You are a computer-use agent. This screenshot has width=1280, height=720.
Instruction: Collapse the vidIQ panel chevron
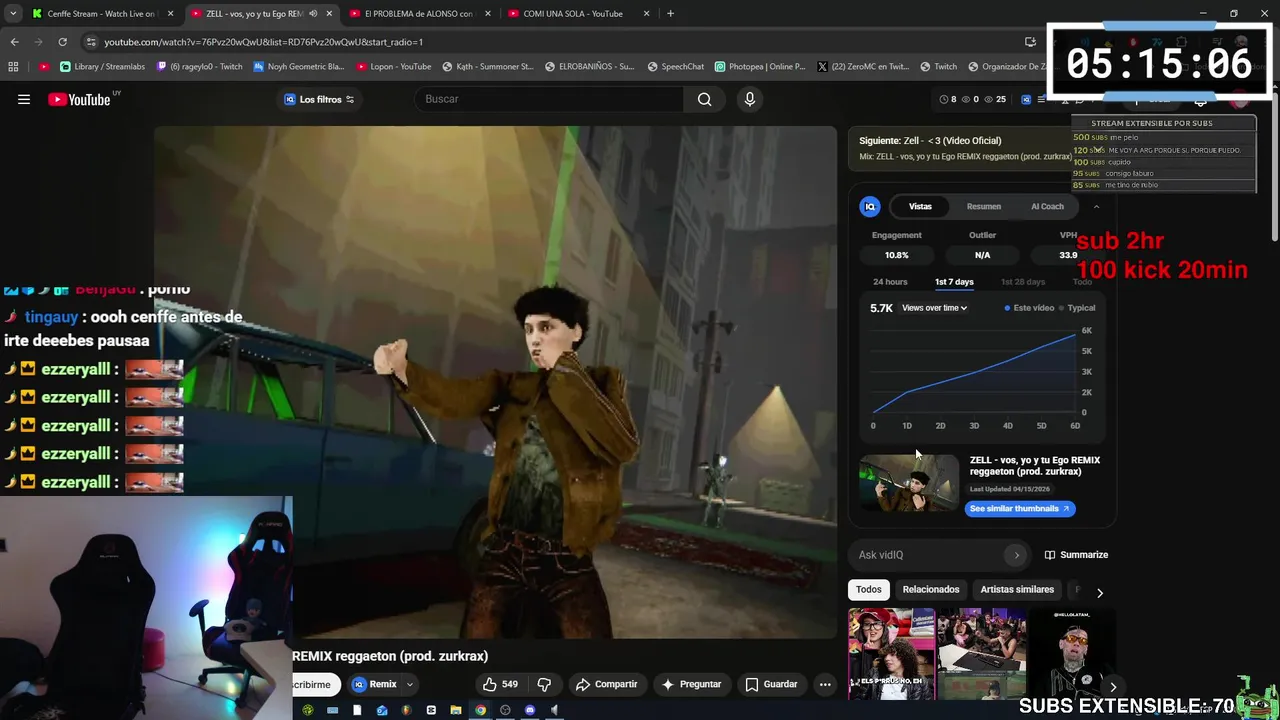1096,206
